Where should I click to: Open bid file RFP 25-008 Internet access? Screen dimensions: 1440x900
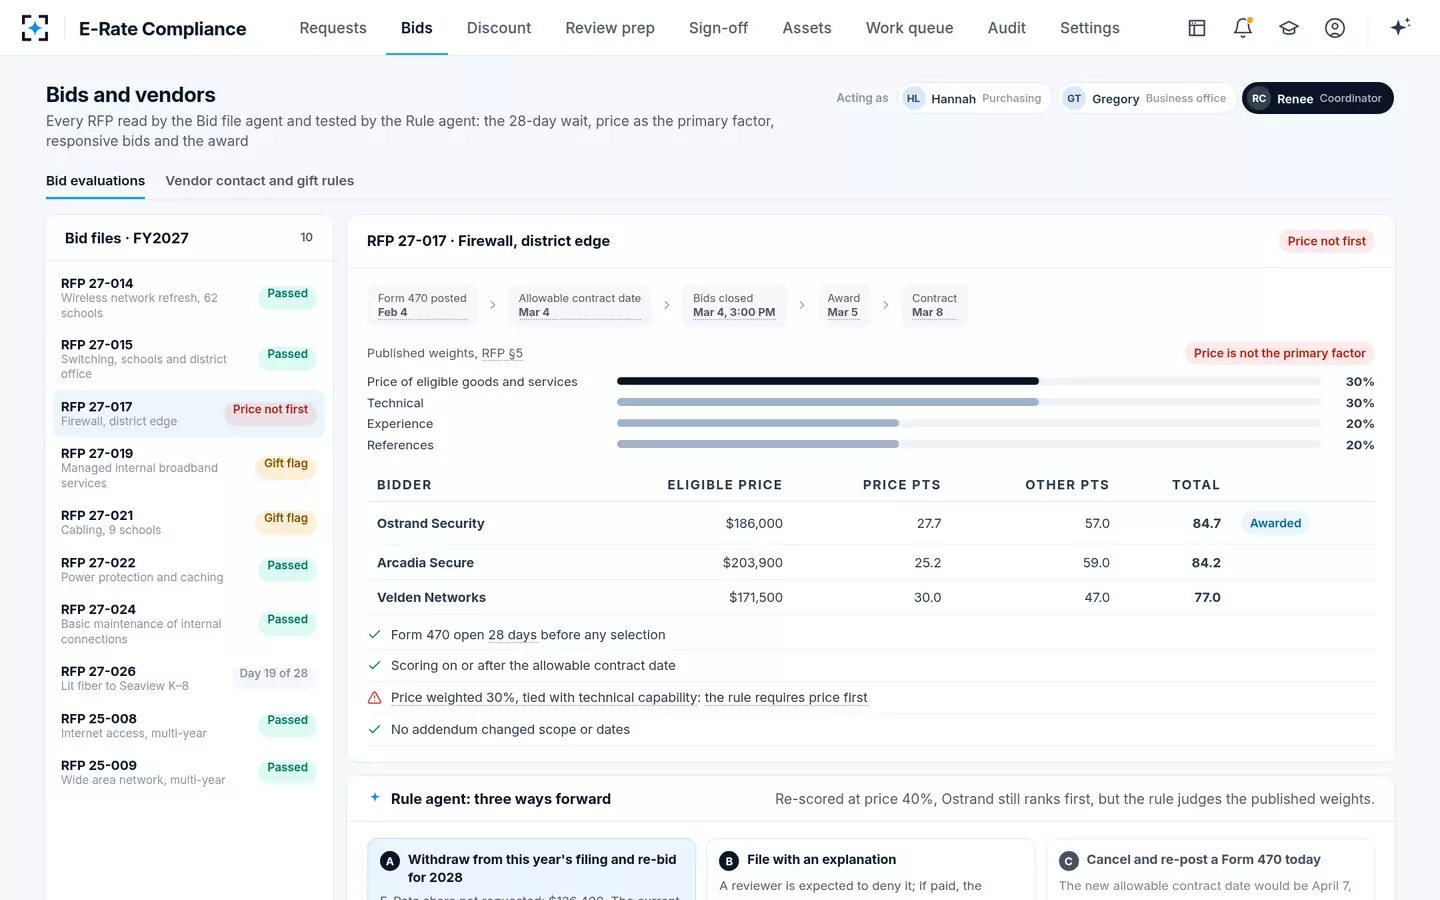coord(189,725)
